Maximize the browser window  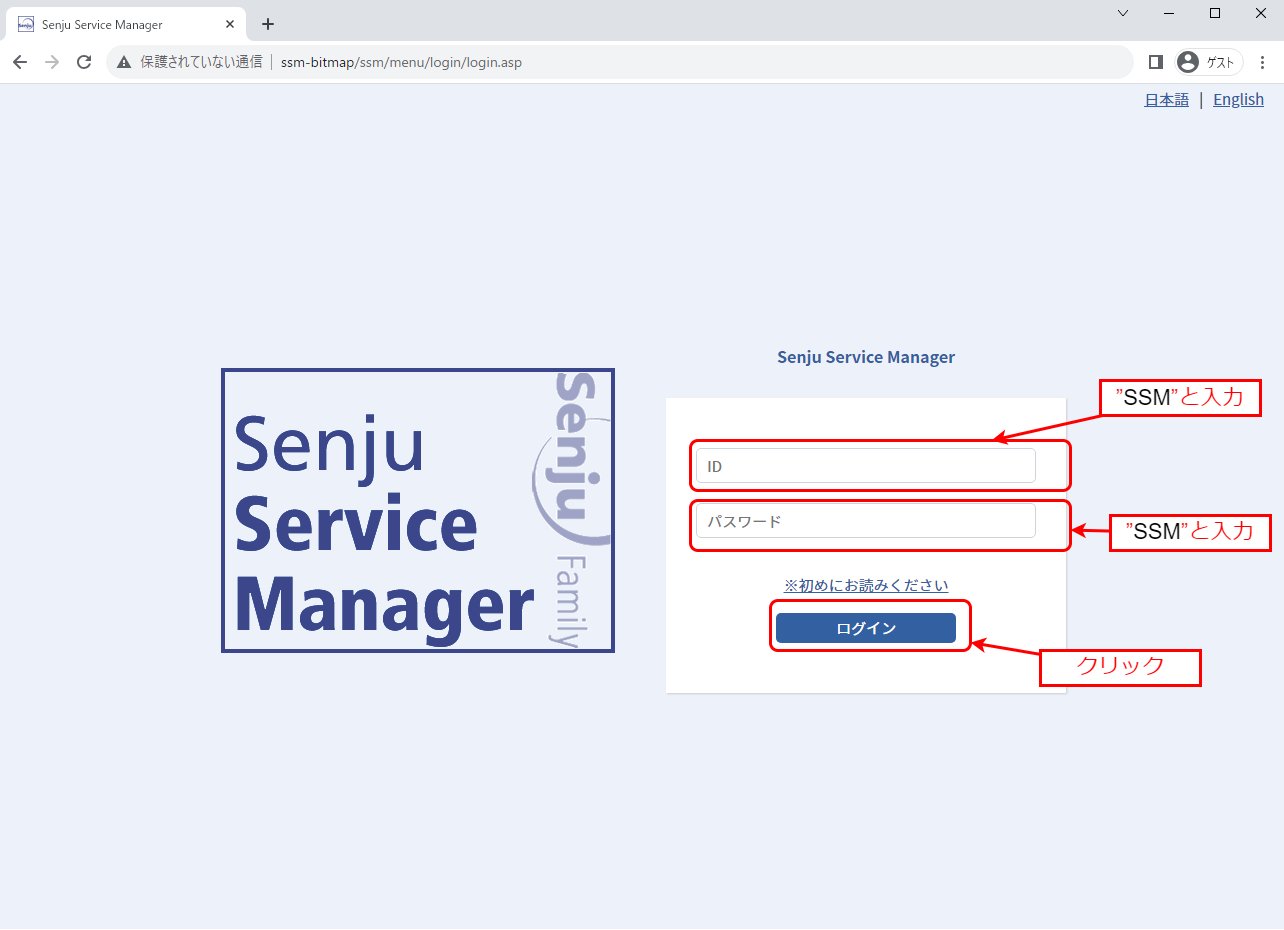click(x=1215, y=13)
